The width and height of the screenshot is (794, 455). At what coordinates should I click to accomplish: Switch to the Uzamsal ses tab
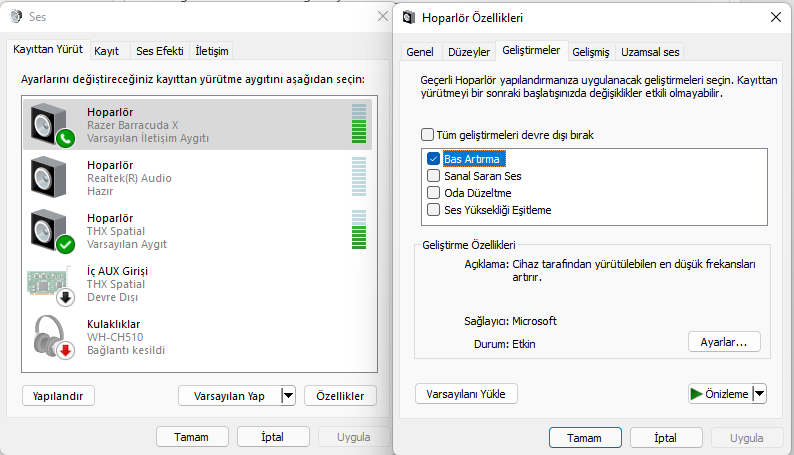pyautogui.click(x=651, y=52)
